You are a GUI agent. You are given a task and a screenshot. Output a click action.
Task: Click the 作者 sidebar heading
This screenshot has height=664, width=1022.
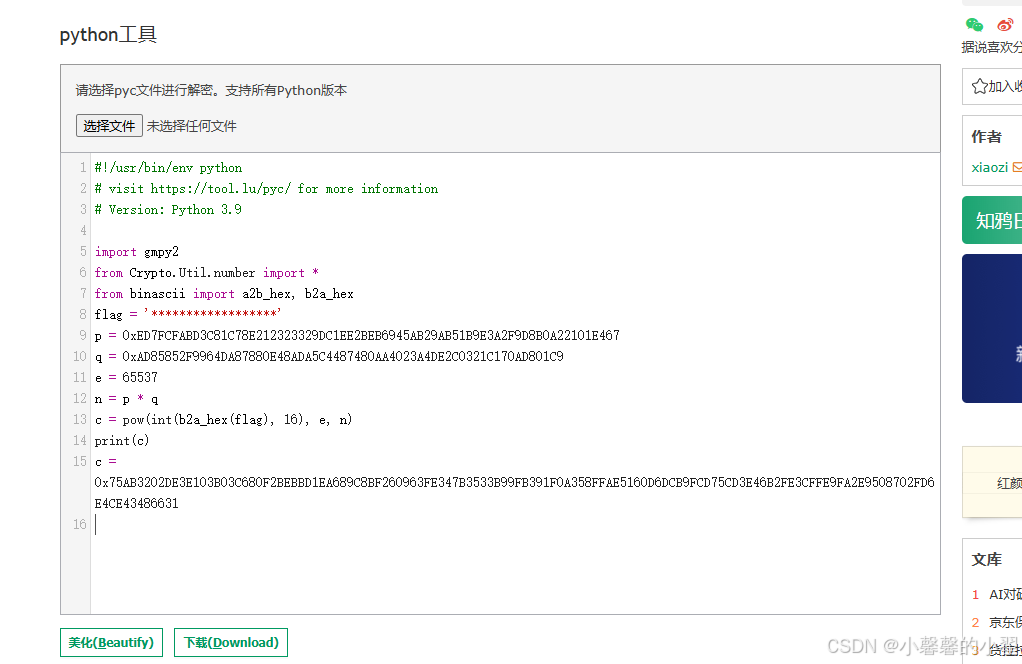pyautogui.click(x=986, y=136)
